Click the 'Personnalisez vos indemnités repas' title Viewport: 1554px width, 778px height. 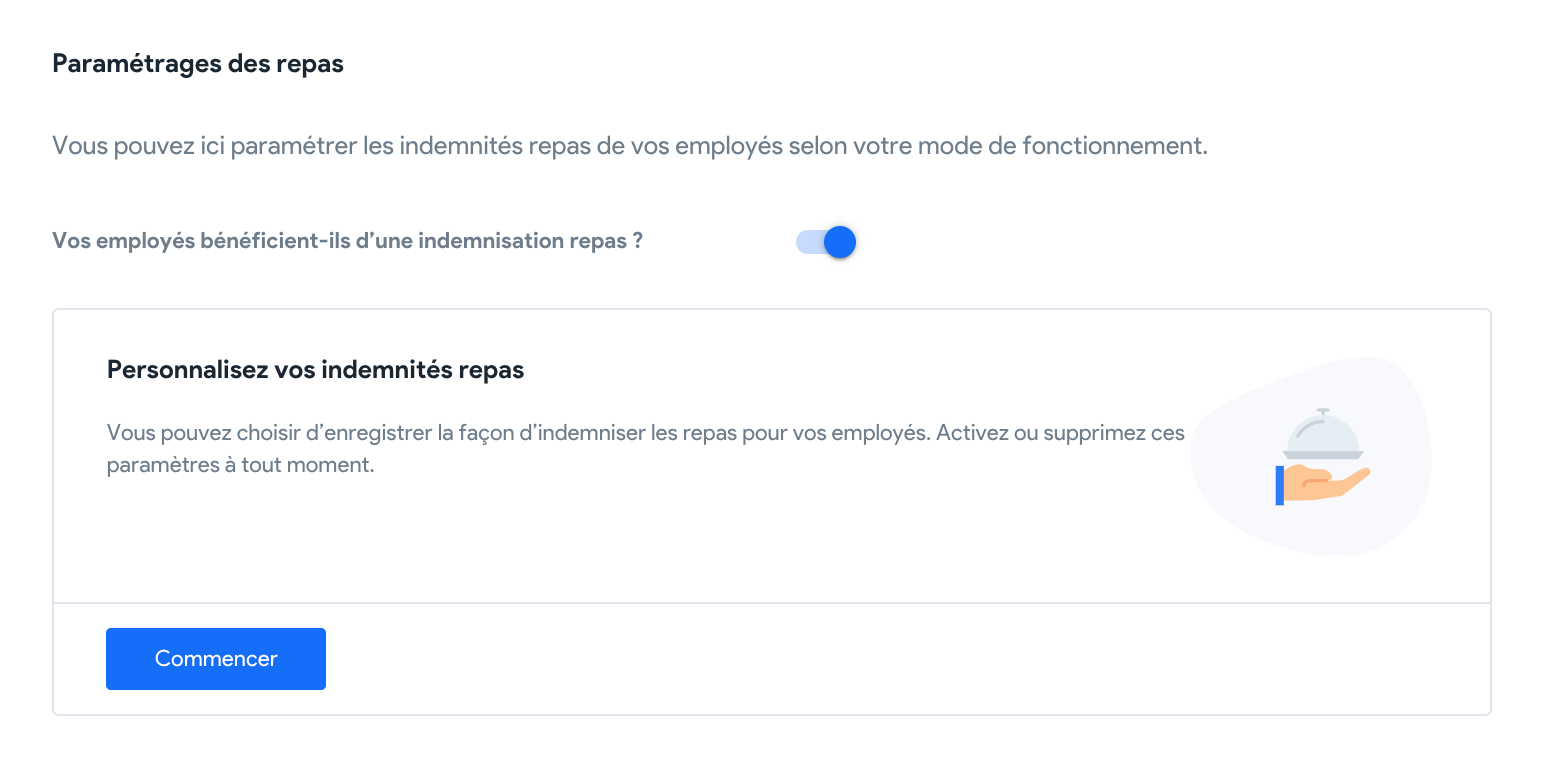tap(316, 370)
